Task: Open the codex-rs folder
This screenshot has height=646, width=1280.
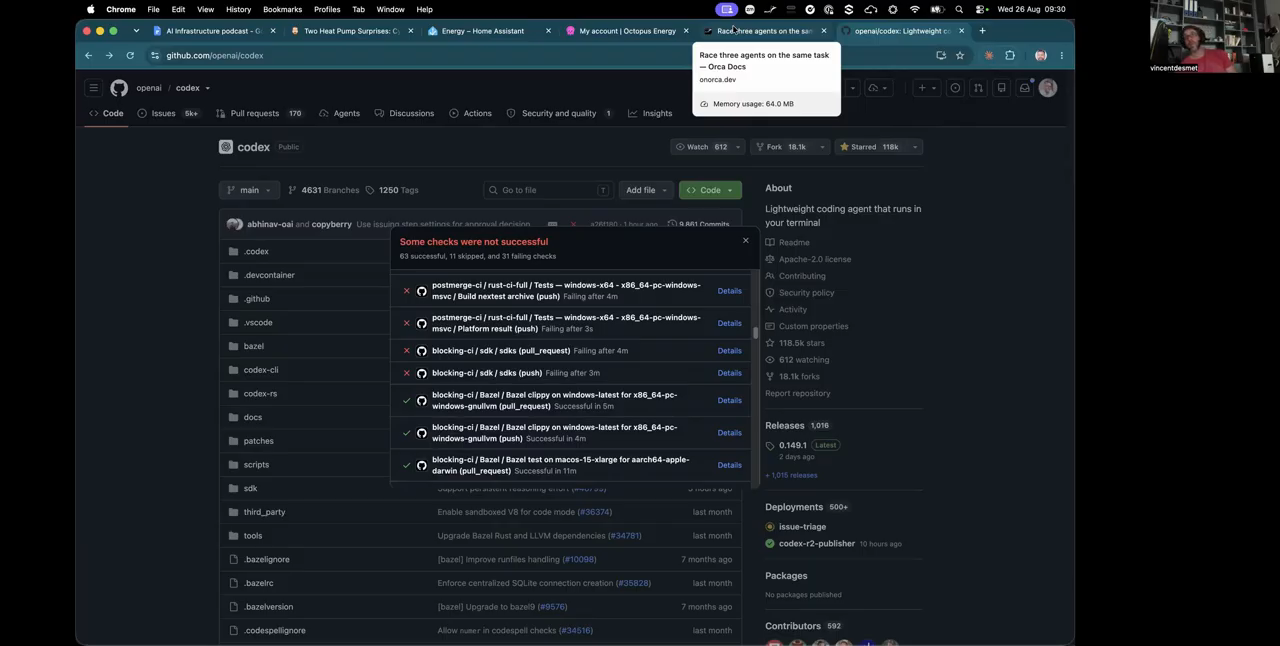Action: (x=260, y=393)
